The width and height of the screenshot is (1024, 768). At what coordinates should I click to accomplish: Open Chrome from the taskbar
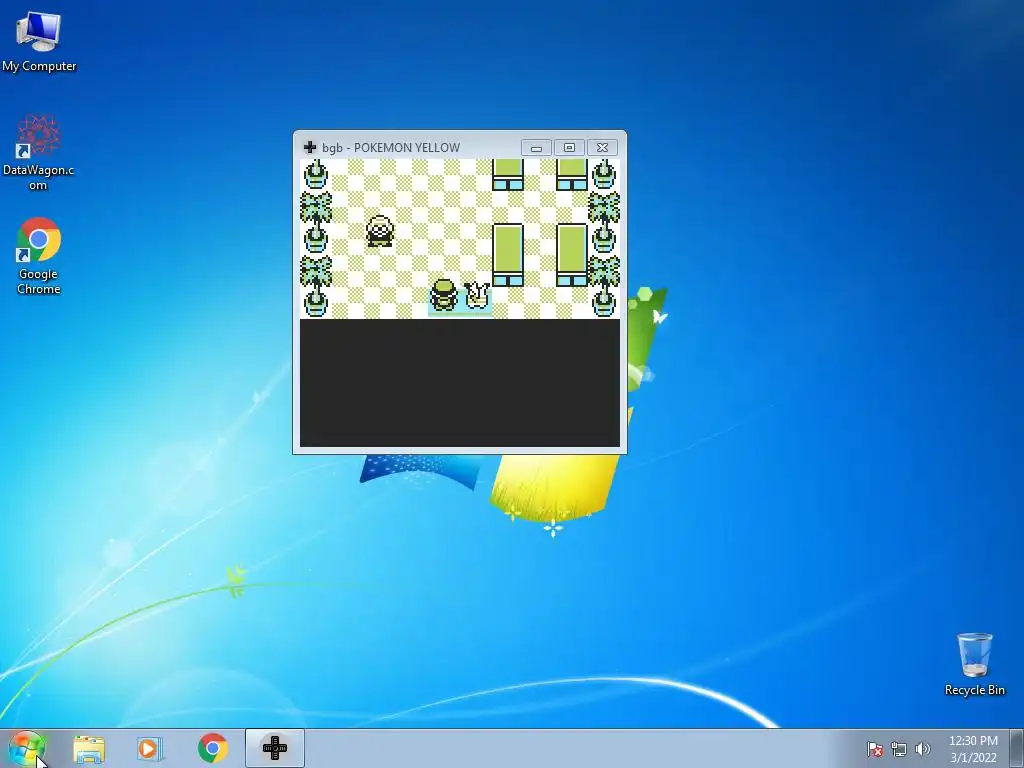[212, 748]
